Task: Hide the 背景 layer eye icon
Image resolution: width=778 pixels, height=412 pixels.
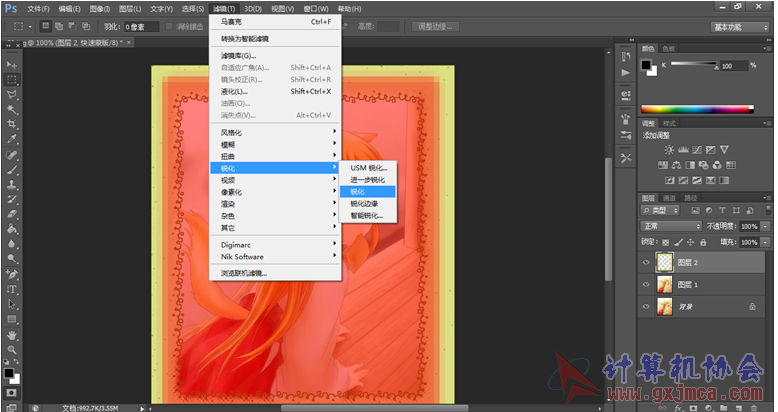Action: [x=646, y=306]
